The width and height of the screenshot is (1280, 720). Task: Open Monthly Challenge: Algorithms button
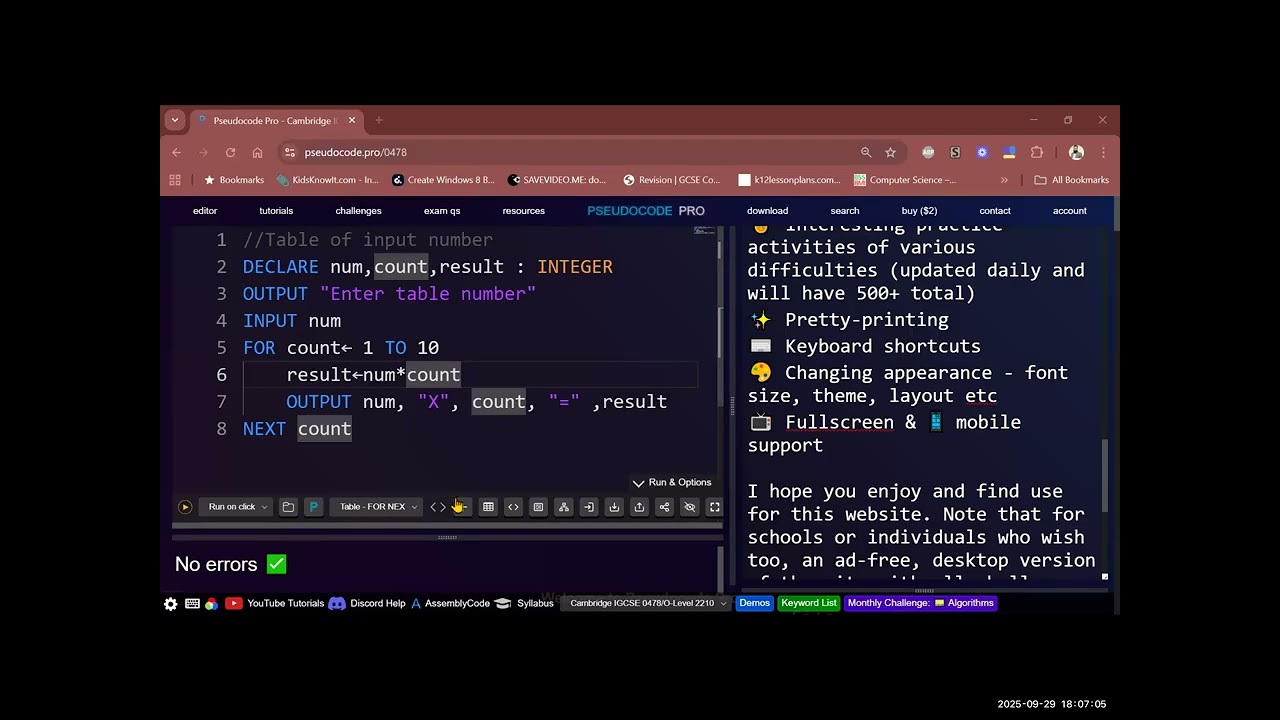(921, 603)
